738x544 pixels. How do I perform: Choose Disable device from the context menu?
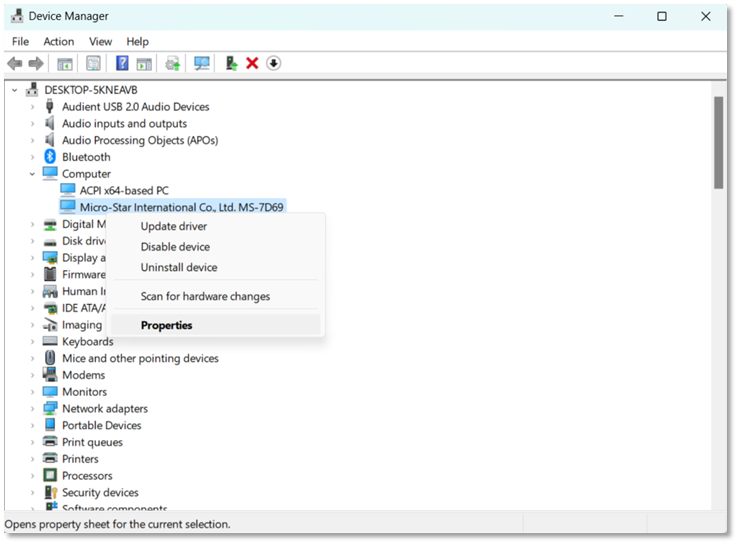(x=216, y=247)
